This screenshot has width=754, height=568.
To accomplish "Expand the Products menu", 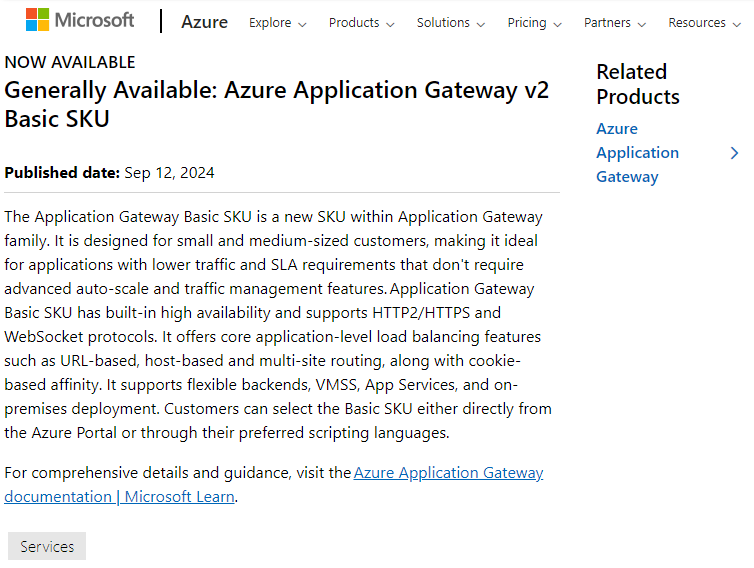I will click(x=362, y=23).
